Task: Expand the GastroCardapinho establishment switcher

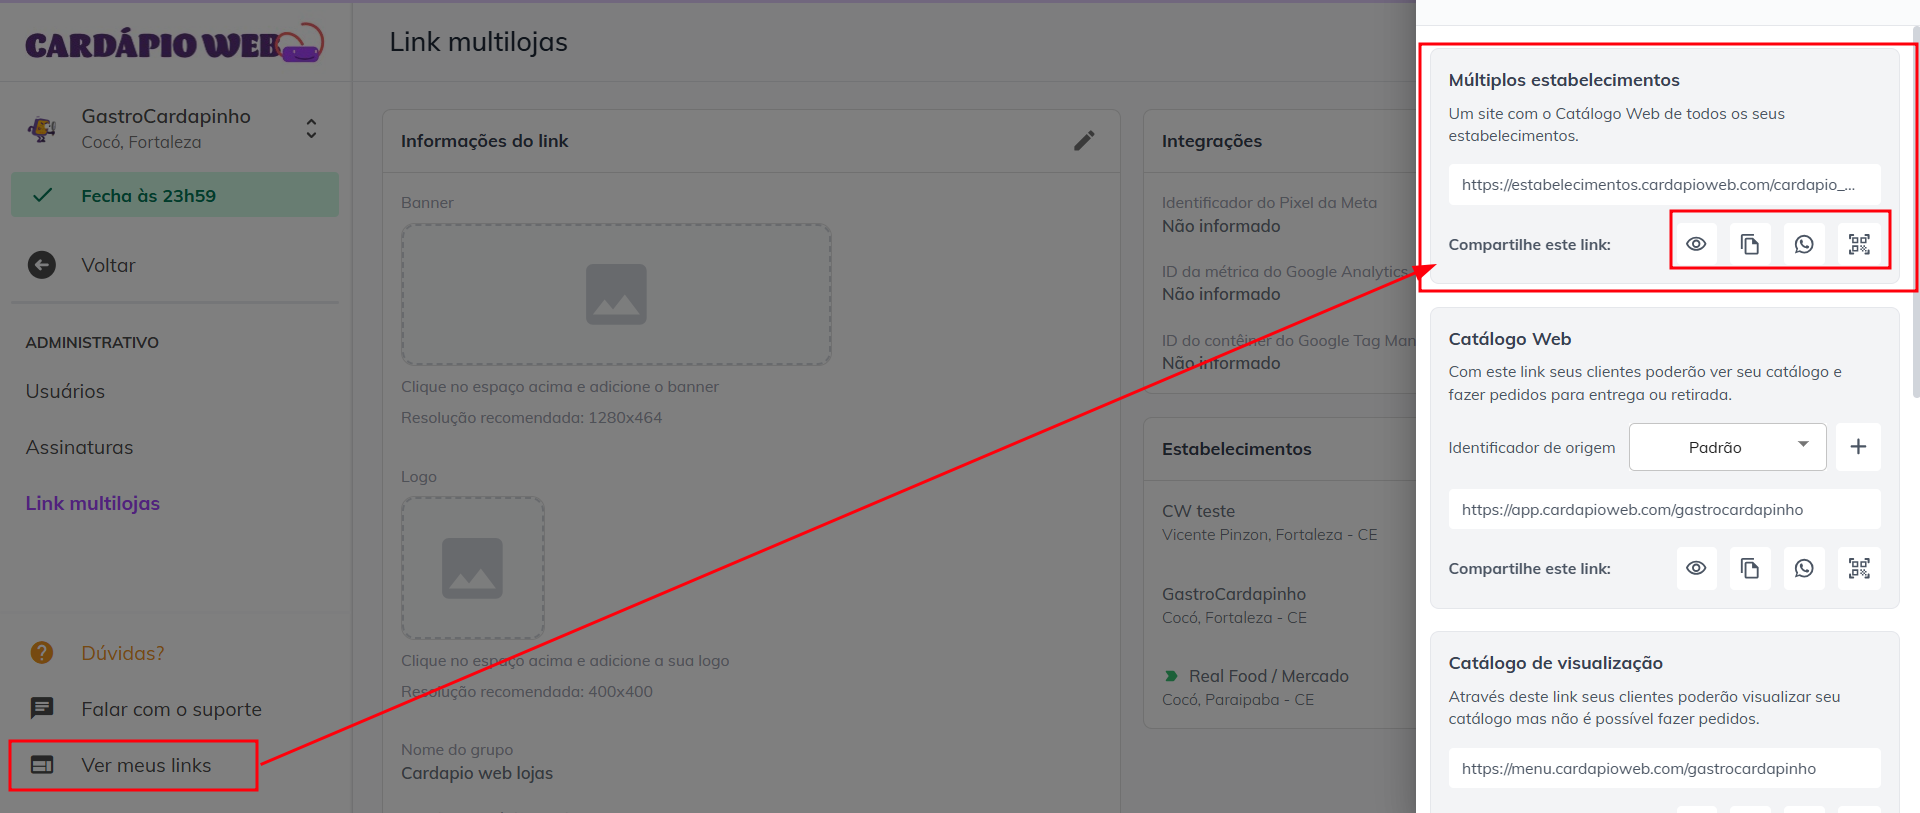Action: pos(311,129)
